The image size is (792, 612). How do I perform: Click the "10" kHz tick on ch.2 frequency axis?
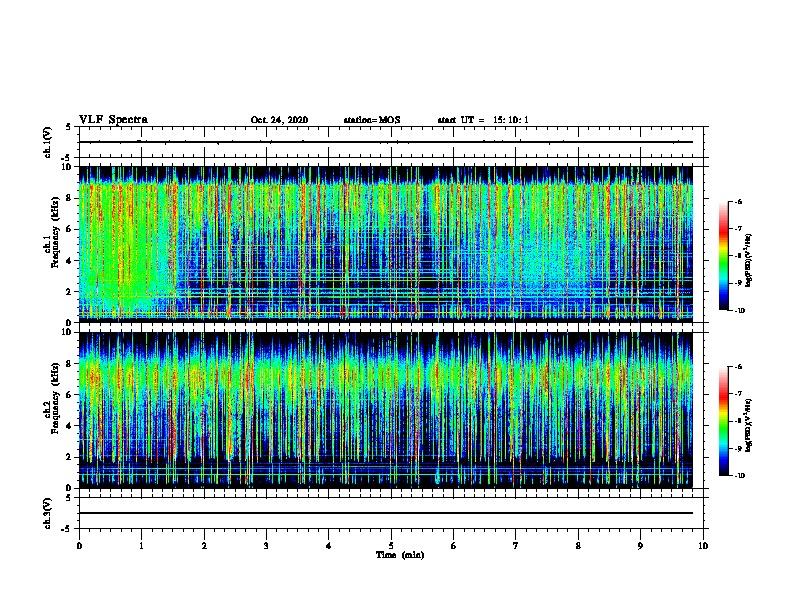67,332
